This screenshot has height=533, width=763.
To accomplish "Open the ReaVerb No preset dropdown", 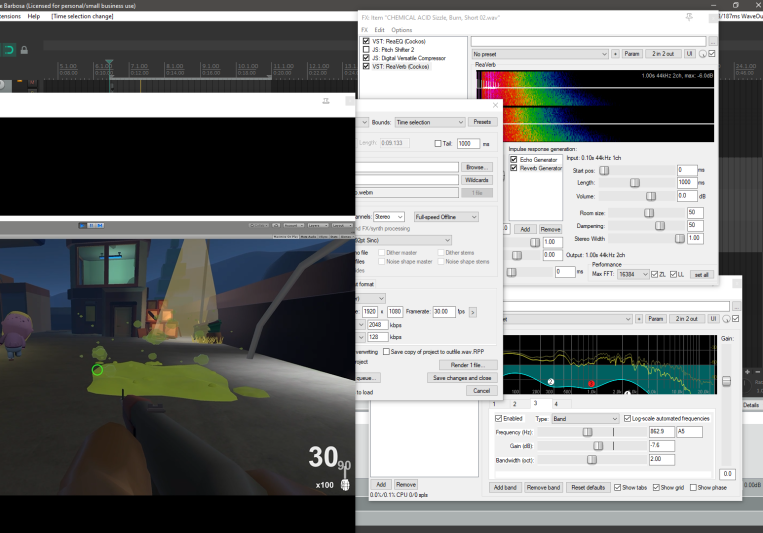I will tap(540, 54).
